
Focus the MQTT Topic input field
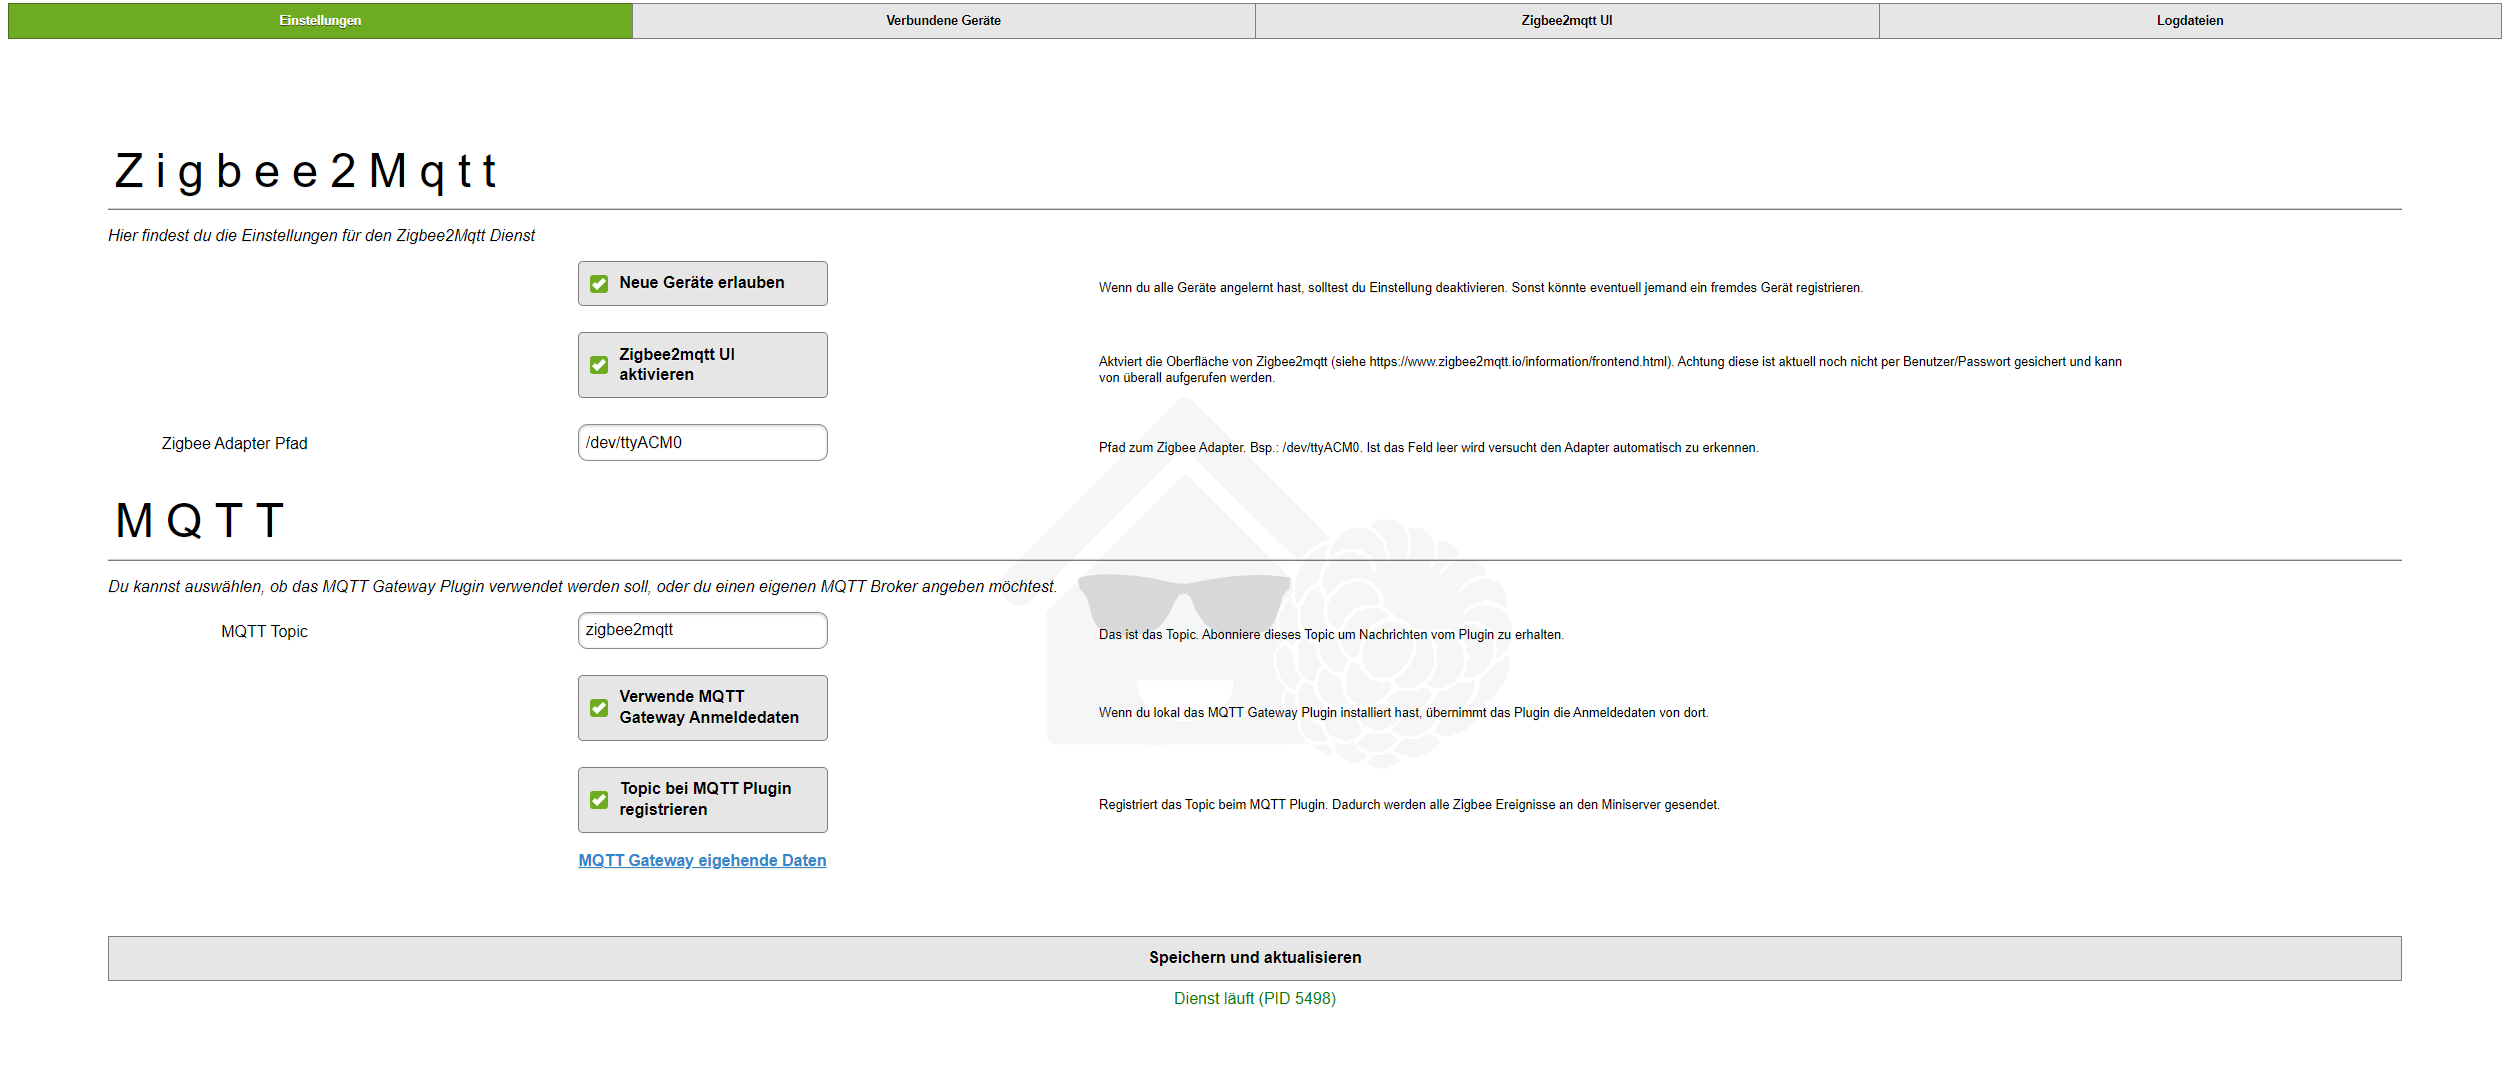[x=702, y=631]
